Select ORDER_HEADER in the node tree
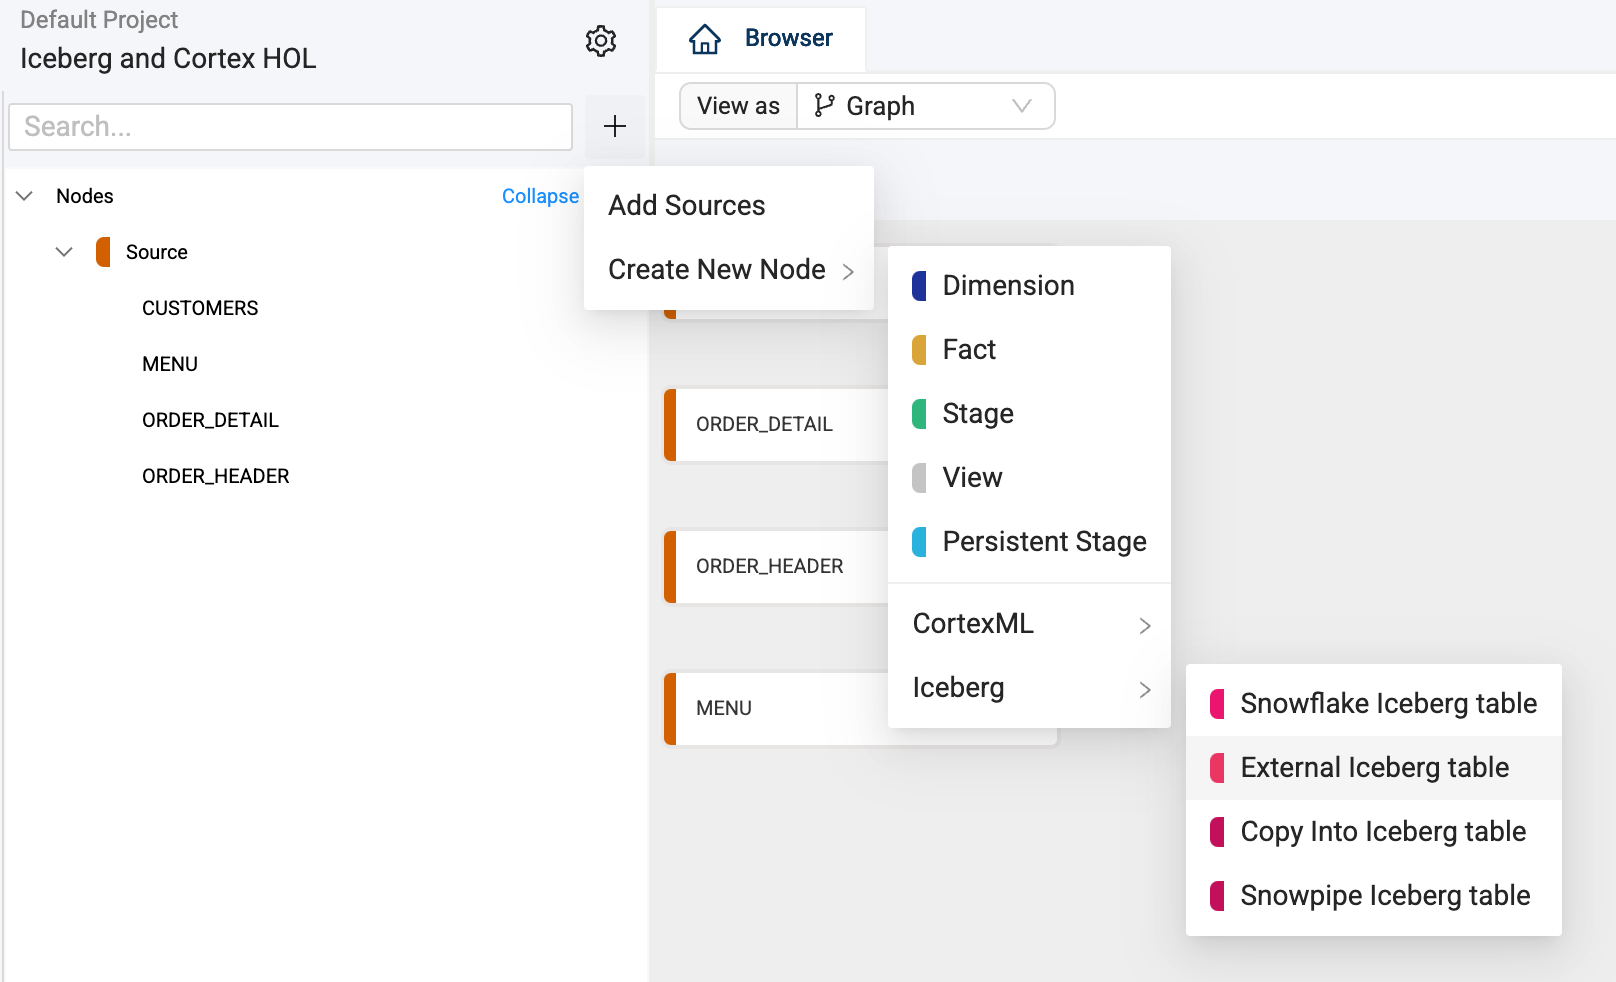 216,476
